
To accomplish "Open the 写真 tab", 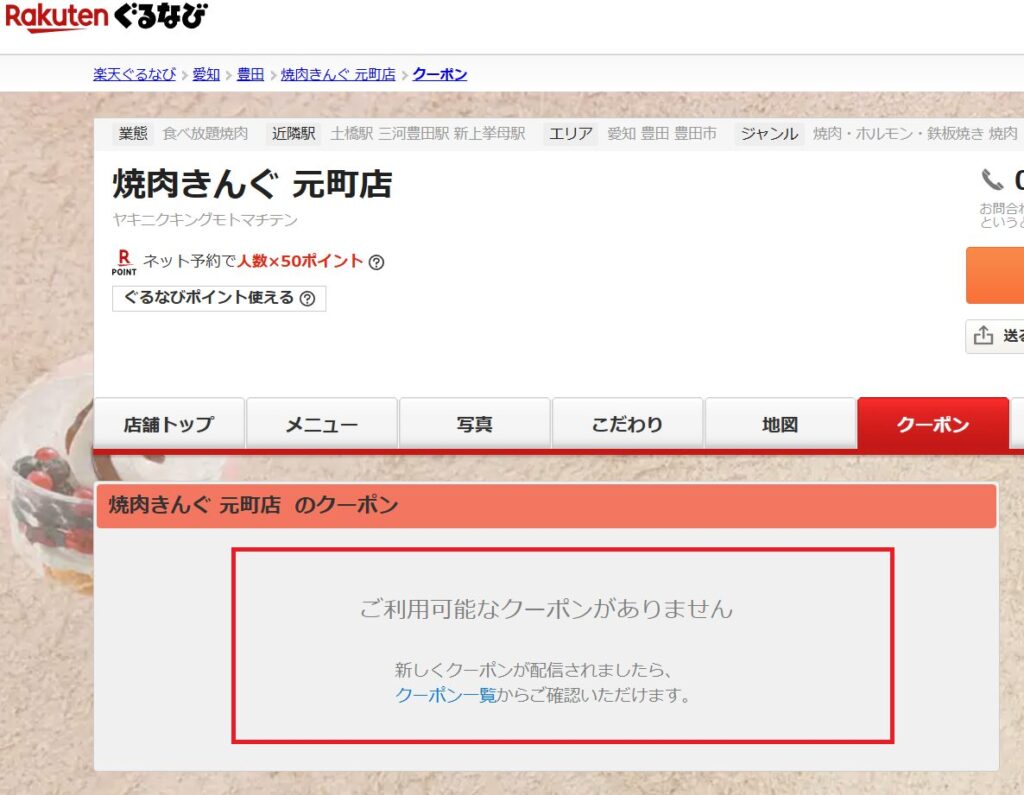I will click(474, 424).
